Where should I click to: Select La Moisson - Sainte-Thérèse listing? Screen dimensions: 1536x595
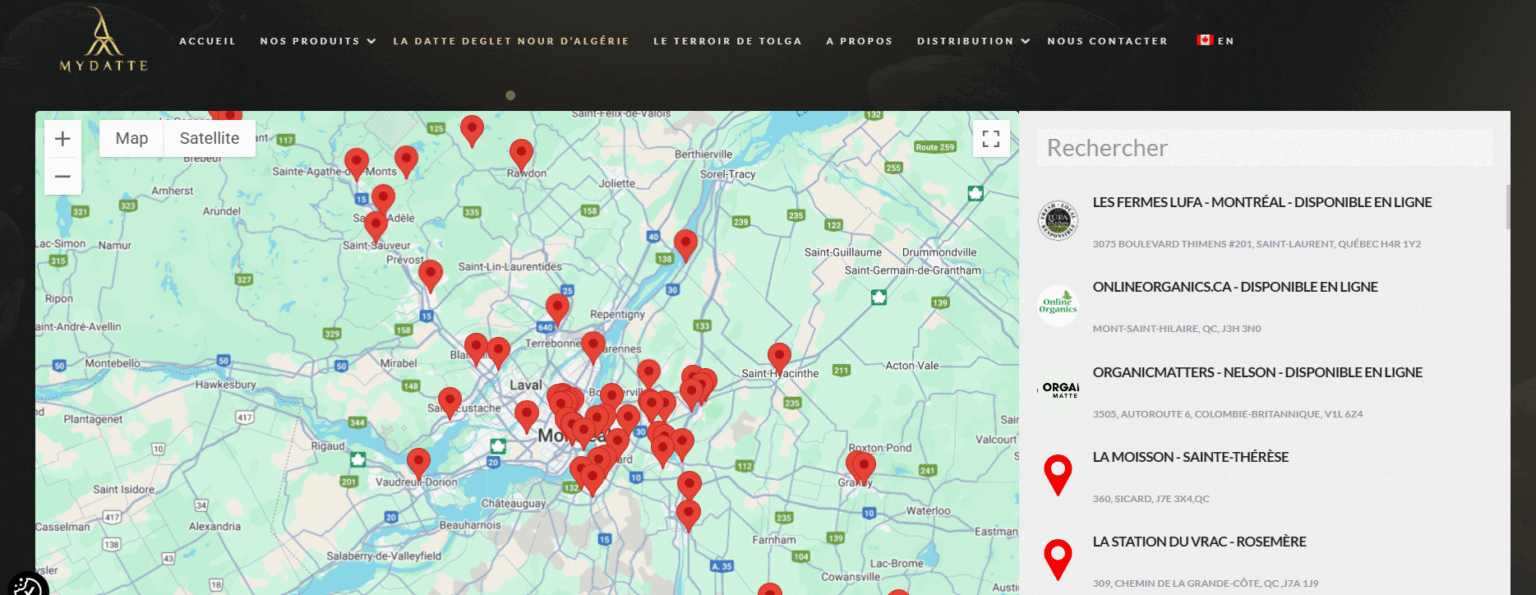point(1190,457)
